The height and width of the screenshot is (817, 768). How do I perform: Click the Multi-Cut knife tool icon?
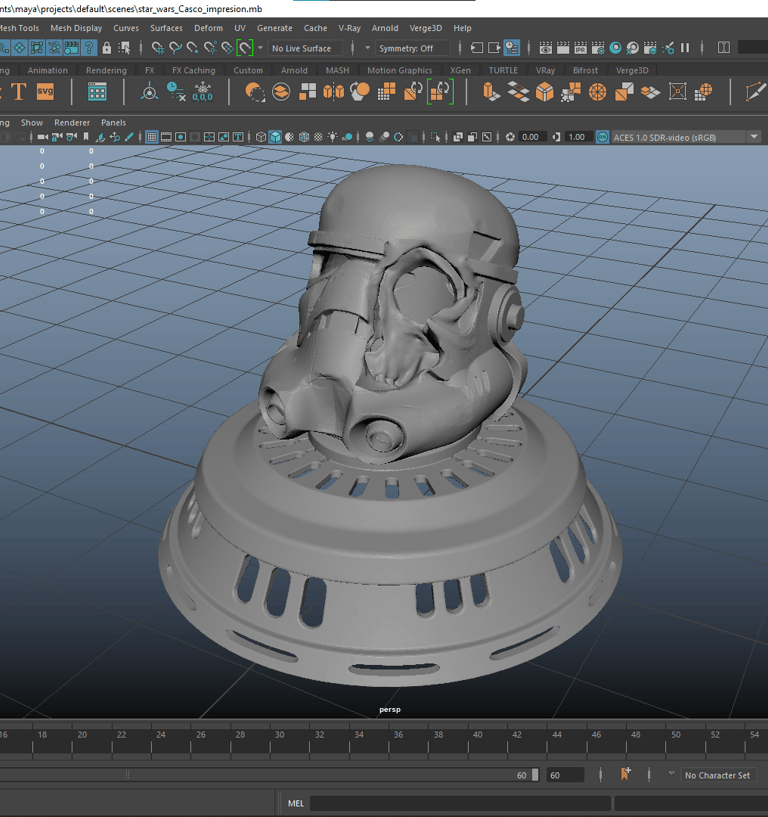(755, 92)
